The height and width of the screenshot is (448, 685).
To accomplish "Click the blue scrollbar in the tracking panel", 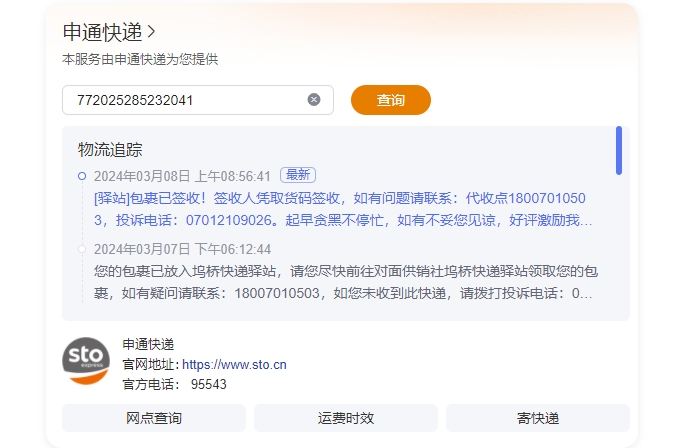I will click(x=619, y=150).
